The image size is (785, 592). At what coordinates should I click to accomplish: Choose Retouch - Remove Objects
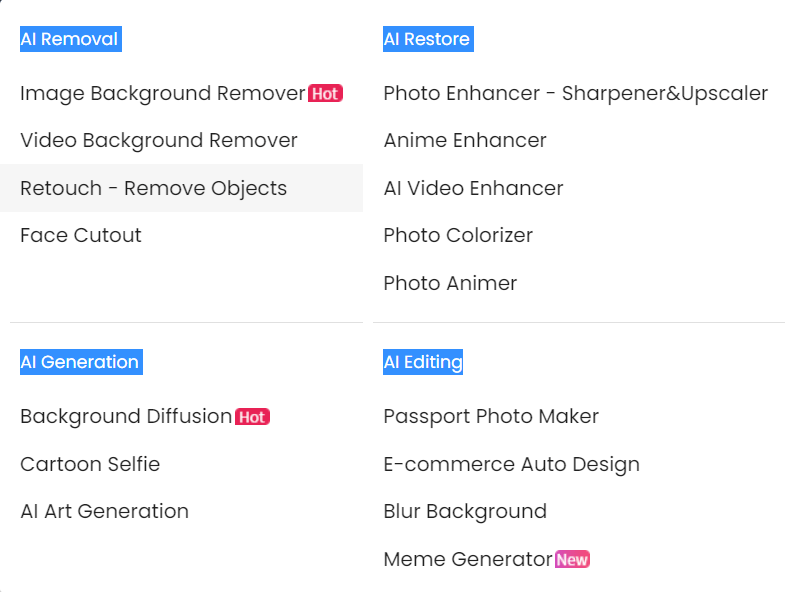(x=153, y=188)
